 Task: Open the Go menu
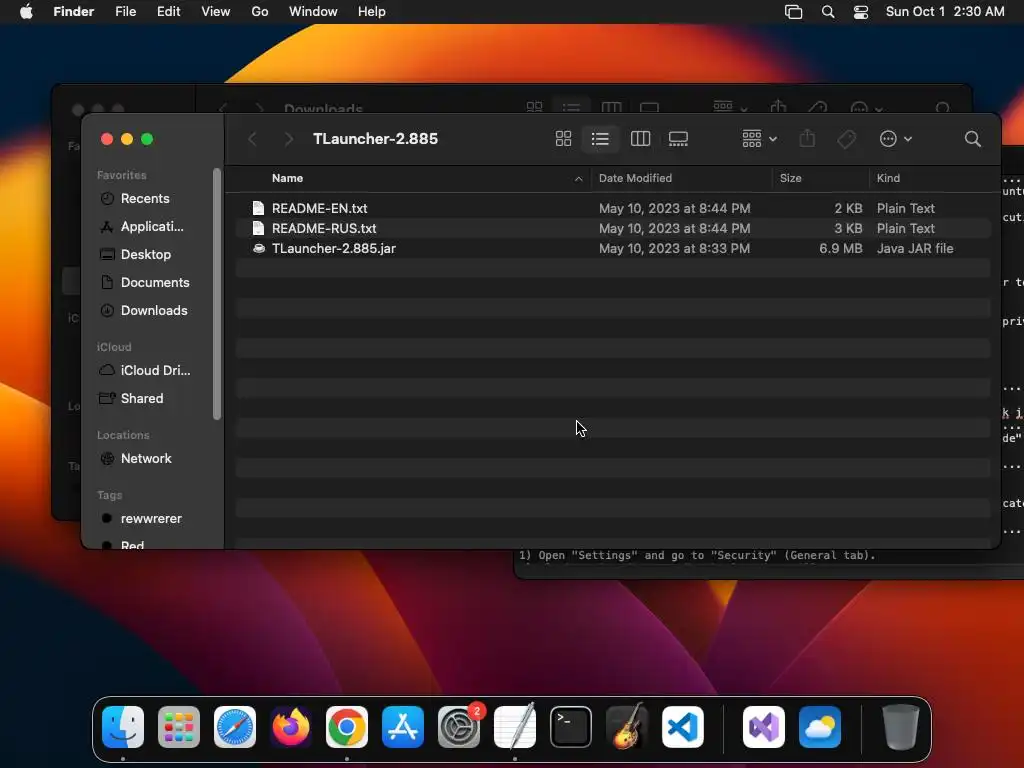point(260,12)
